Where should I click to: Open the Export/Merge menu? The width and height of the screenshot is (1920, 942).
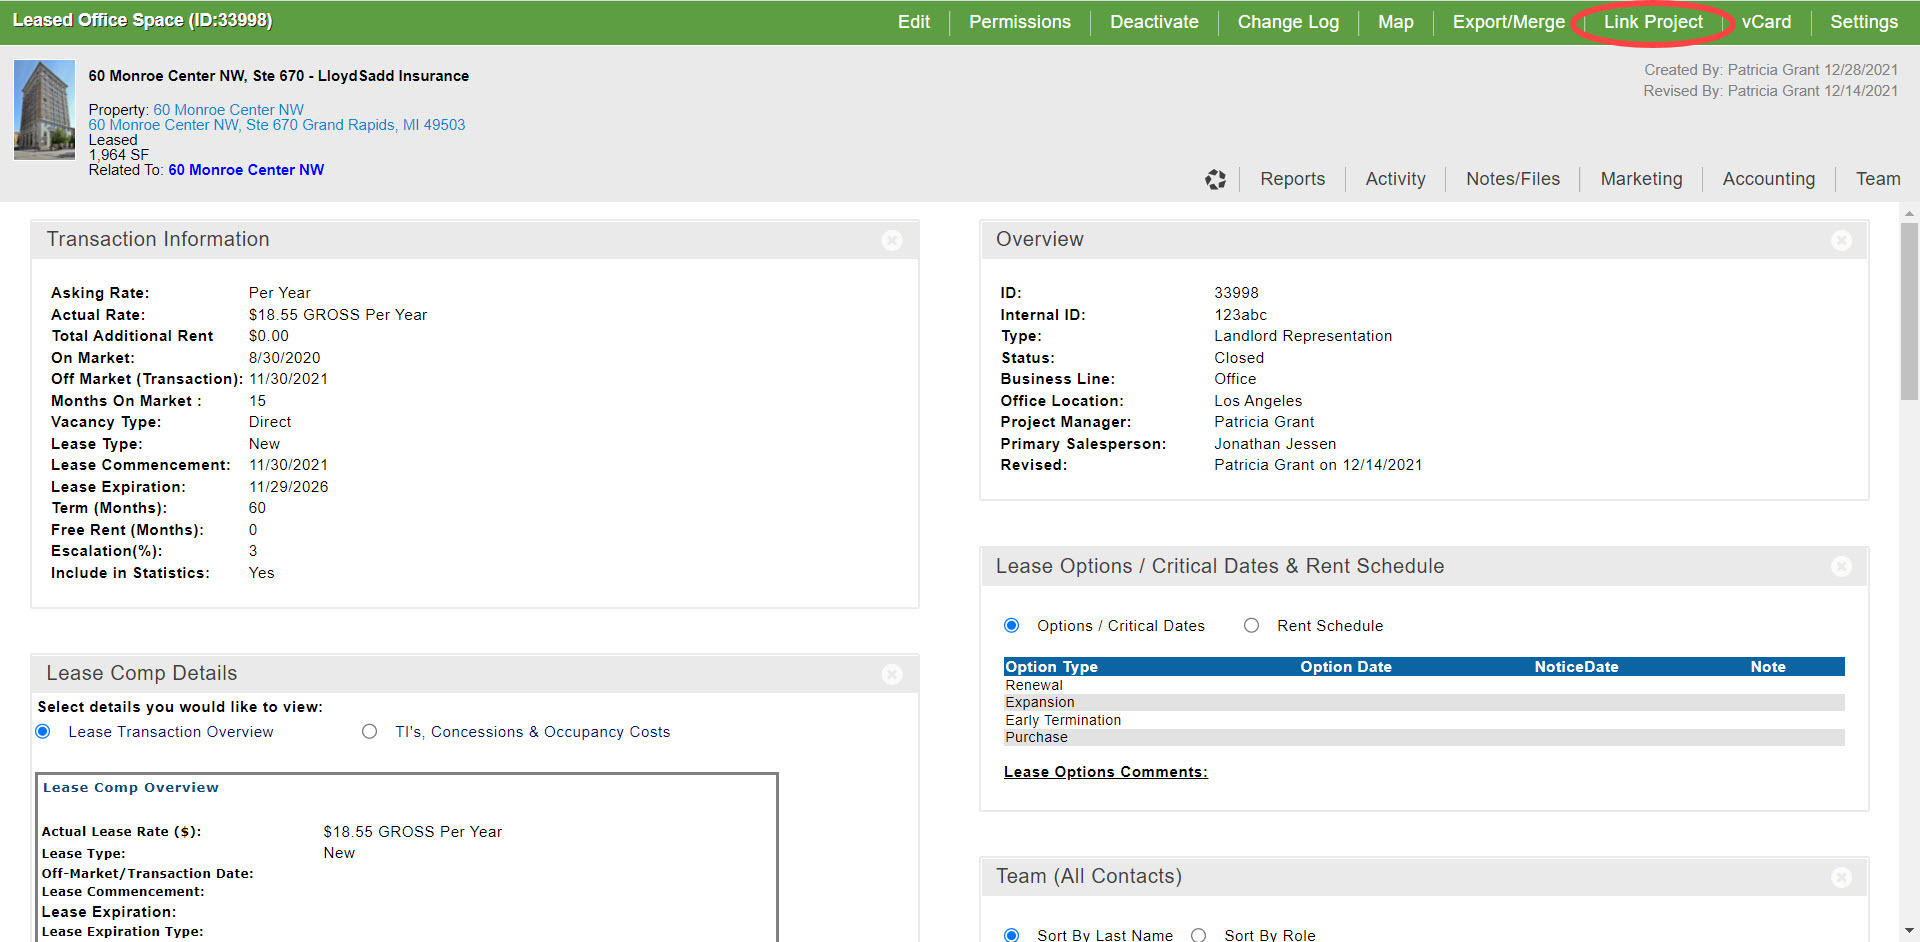tap(1508, 22)
